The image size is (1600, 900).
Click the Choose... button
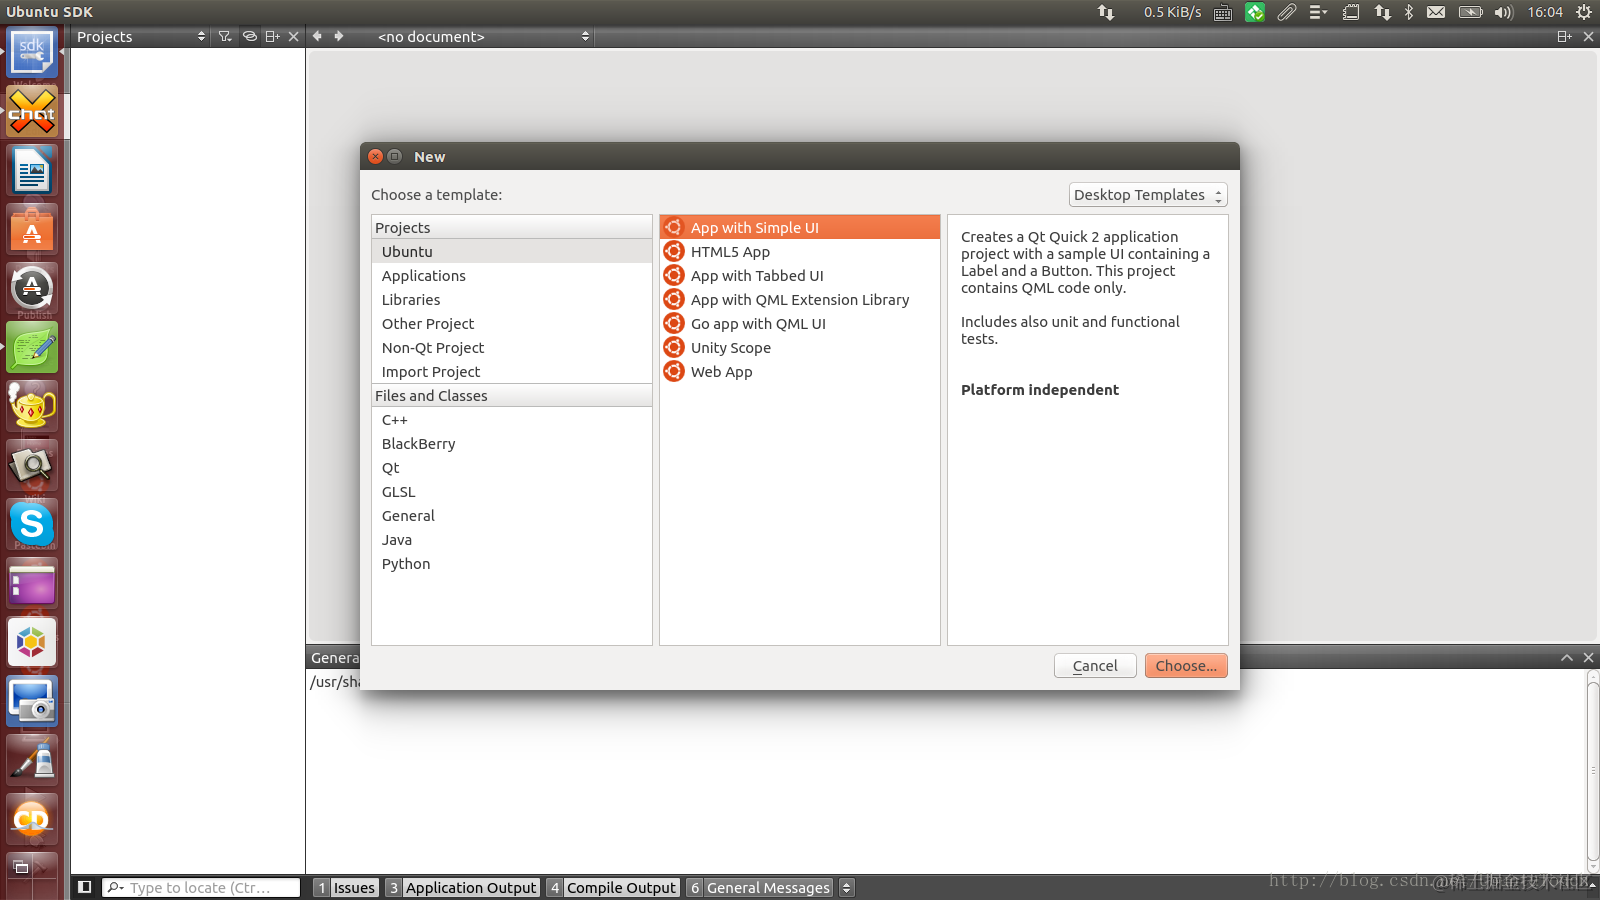(x=1186, y=666)
